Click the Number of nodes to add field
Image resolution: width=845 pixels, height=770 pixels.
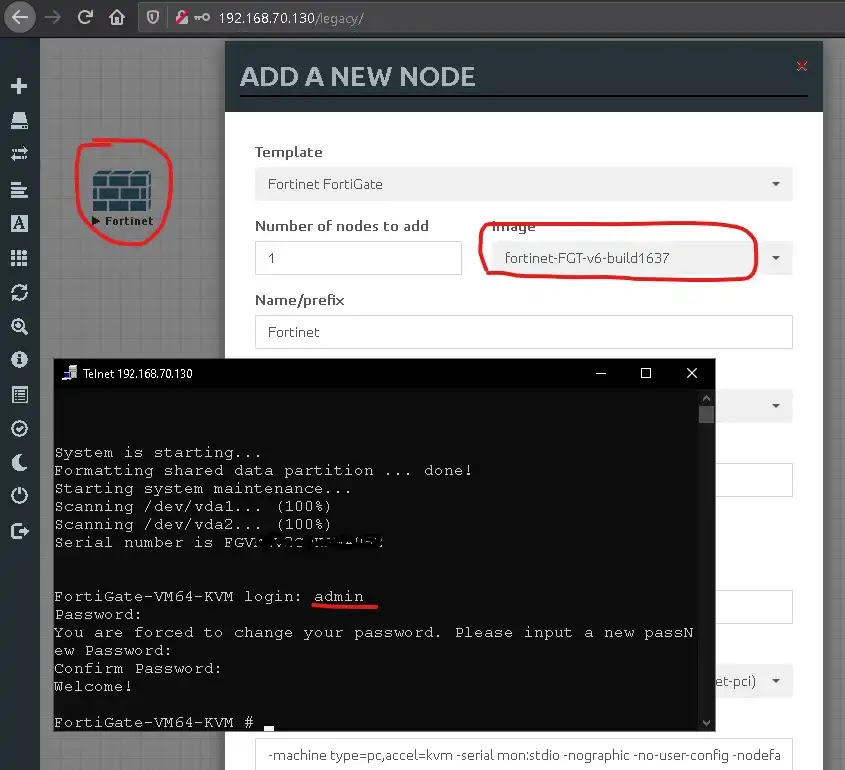coord(358,258)
